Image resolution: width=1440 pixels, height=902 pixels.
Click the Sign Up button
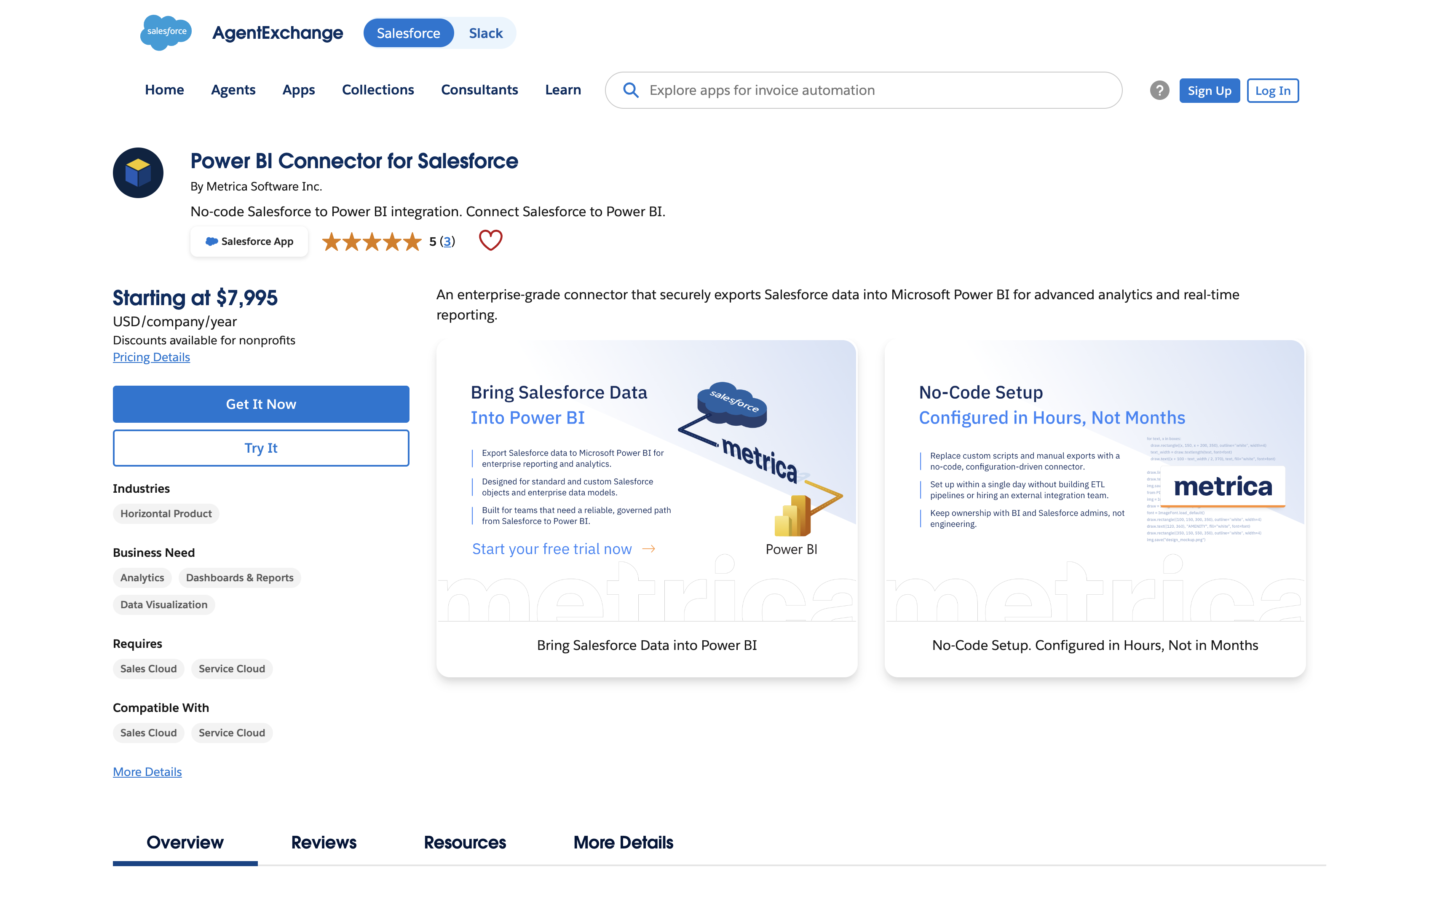(x=1209, y=91)
